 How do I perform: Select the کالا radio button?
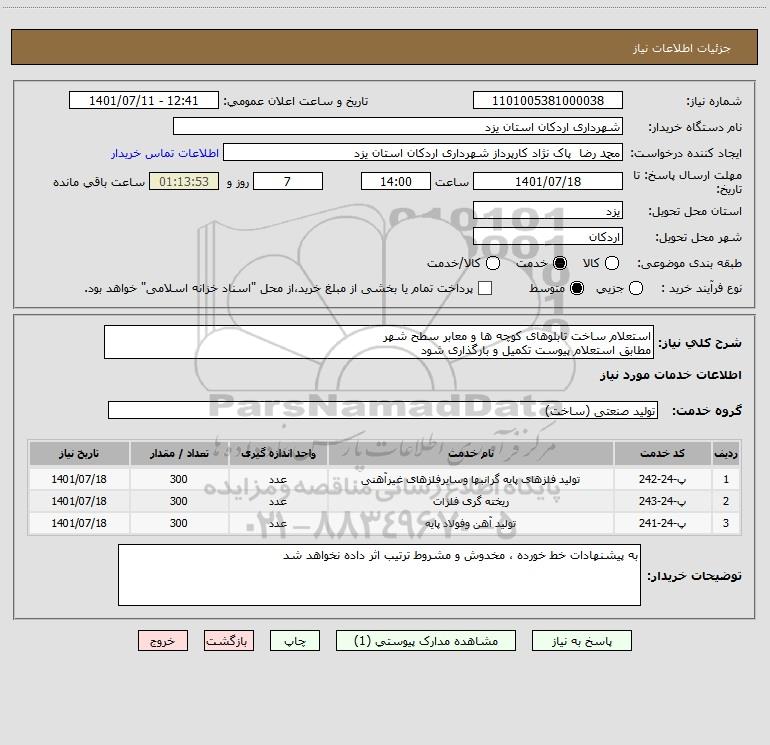tap(611, 263)
